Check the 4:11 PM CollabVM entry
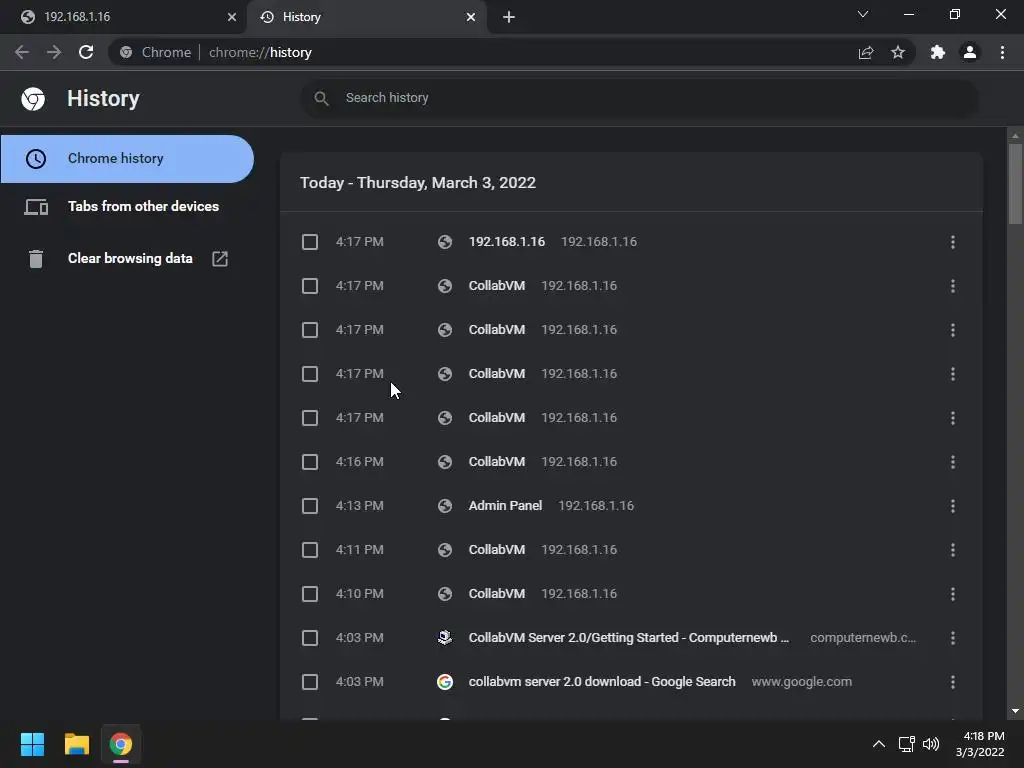 click(x=310, y=550)
